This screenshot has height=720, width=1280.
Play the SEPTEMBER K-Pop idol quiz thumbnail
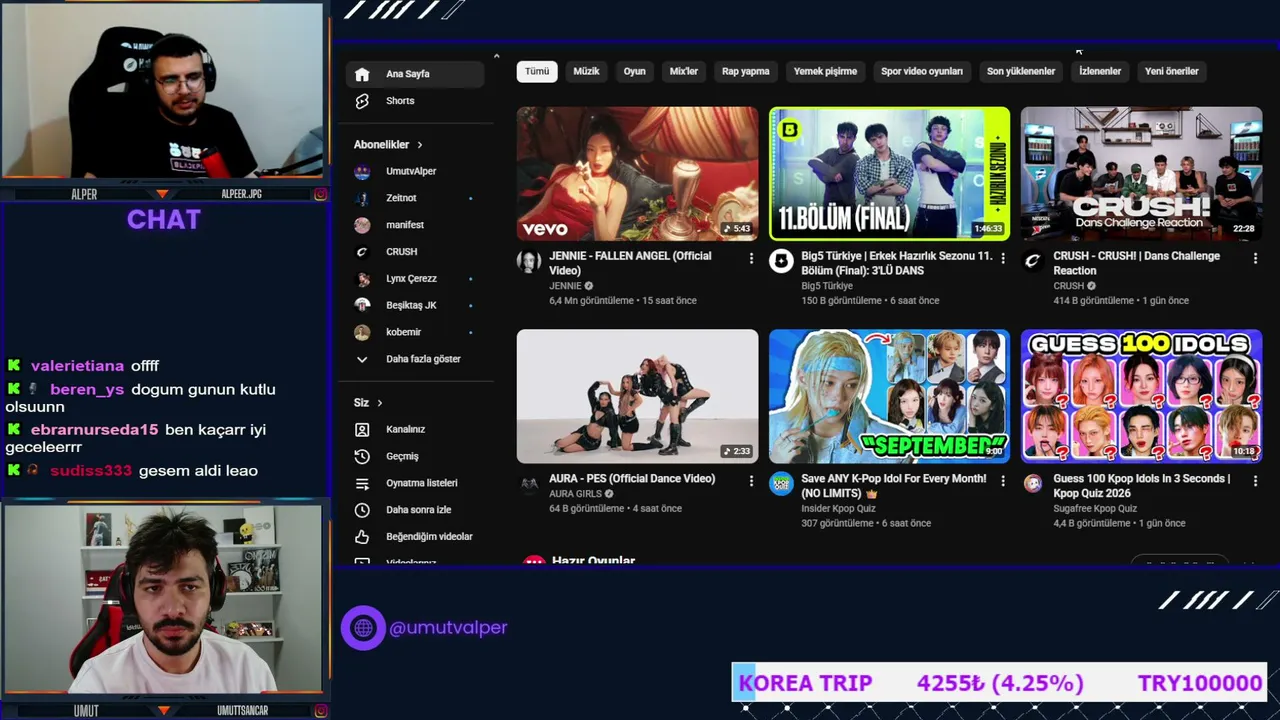[889, 397]
